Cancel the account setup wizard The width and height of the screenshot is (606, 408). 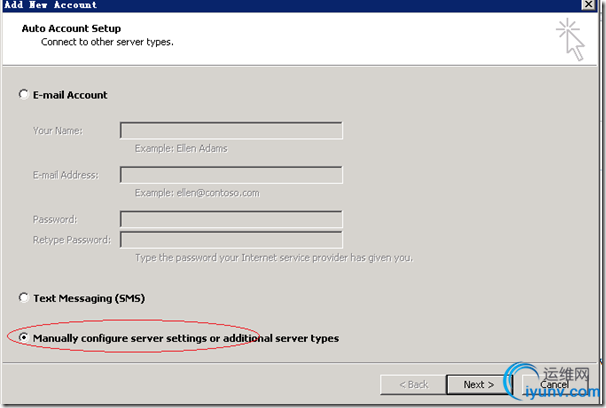pos(554,384)
